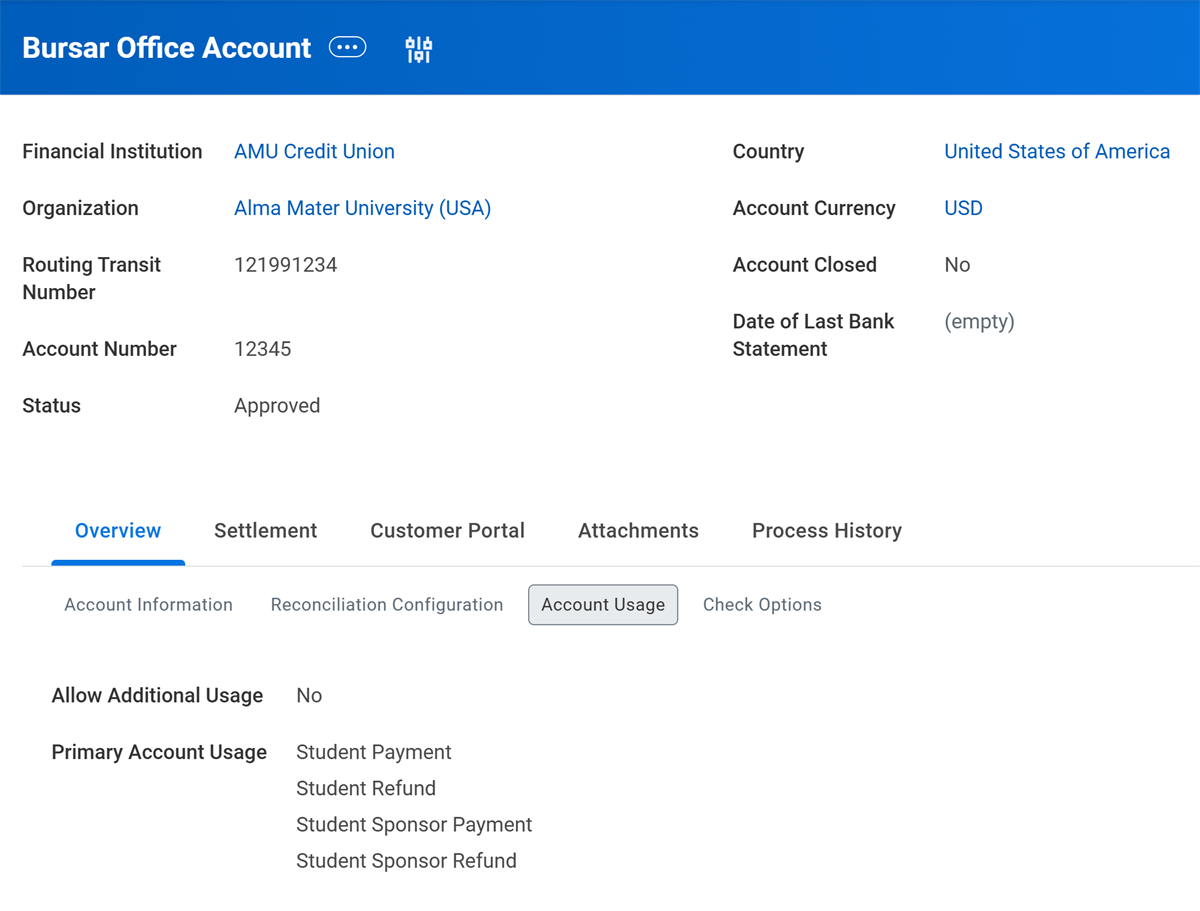Click the Account Closed value No

957,265
